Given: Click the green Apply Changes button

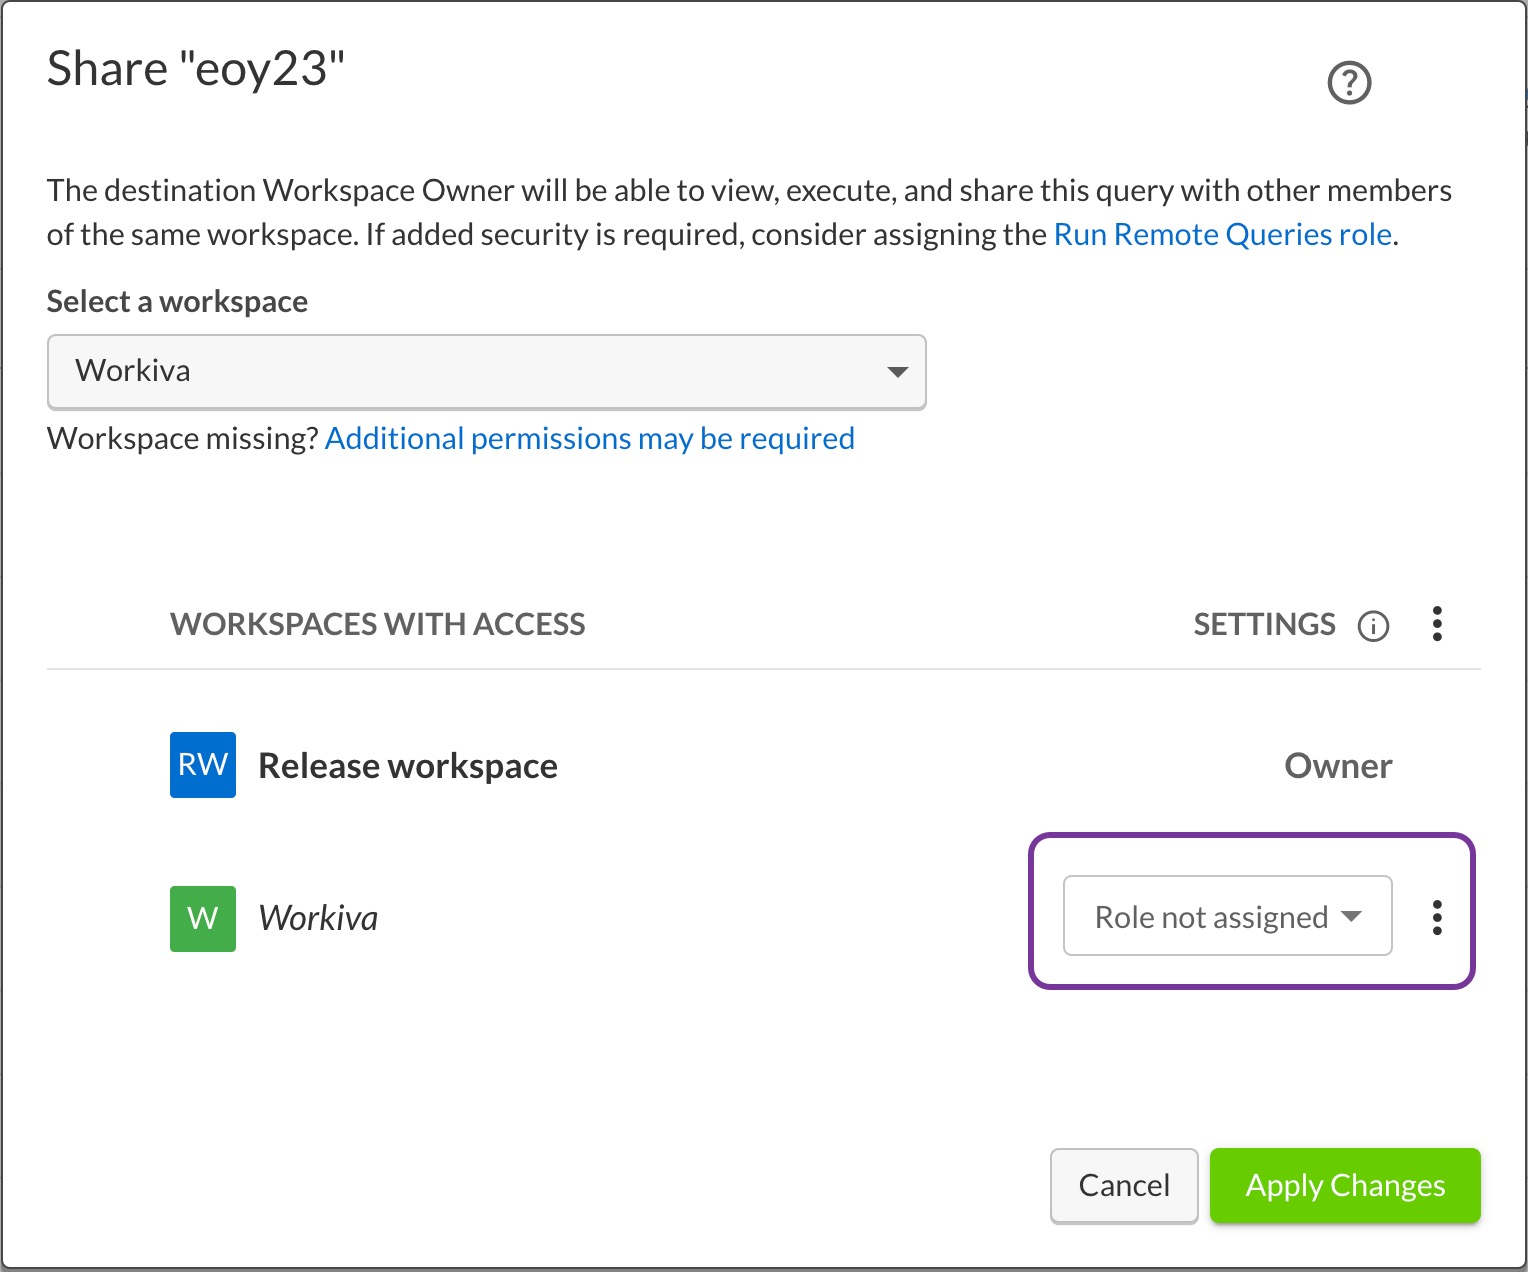Looking at the screenshot, I should click(x=1344, y=1185).
